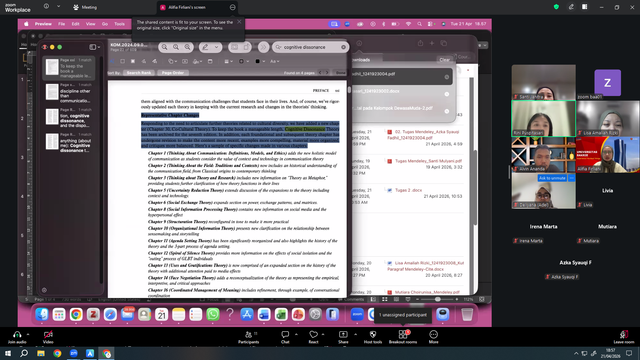Click Done in the search bar
640x360 pixels.
[x=340, y=73]
